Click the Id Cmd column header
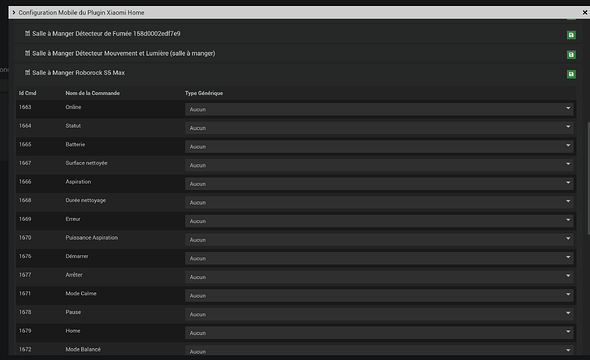This screenshot has height=360, width=590. (x=27, y=93)
